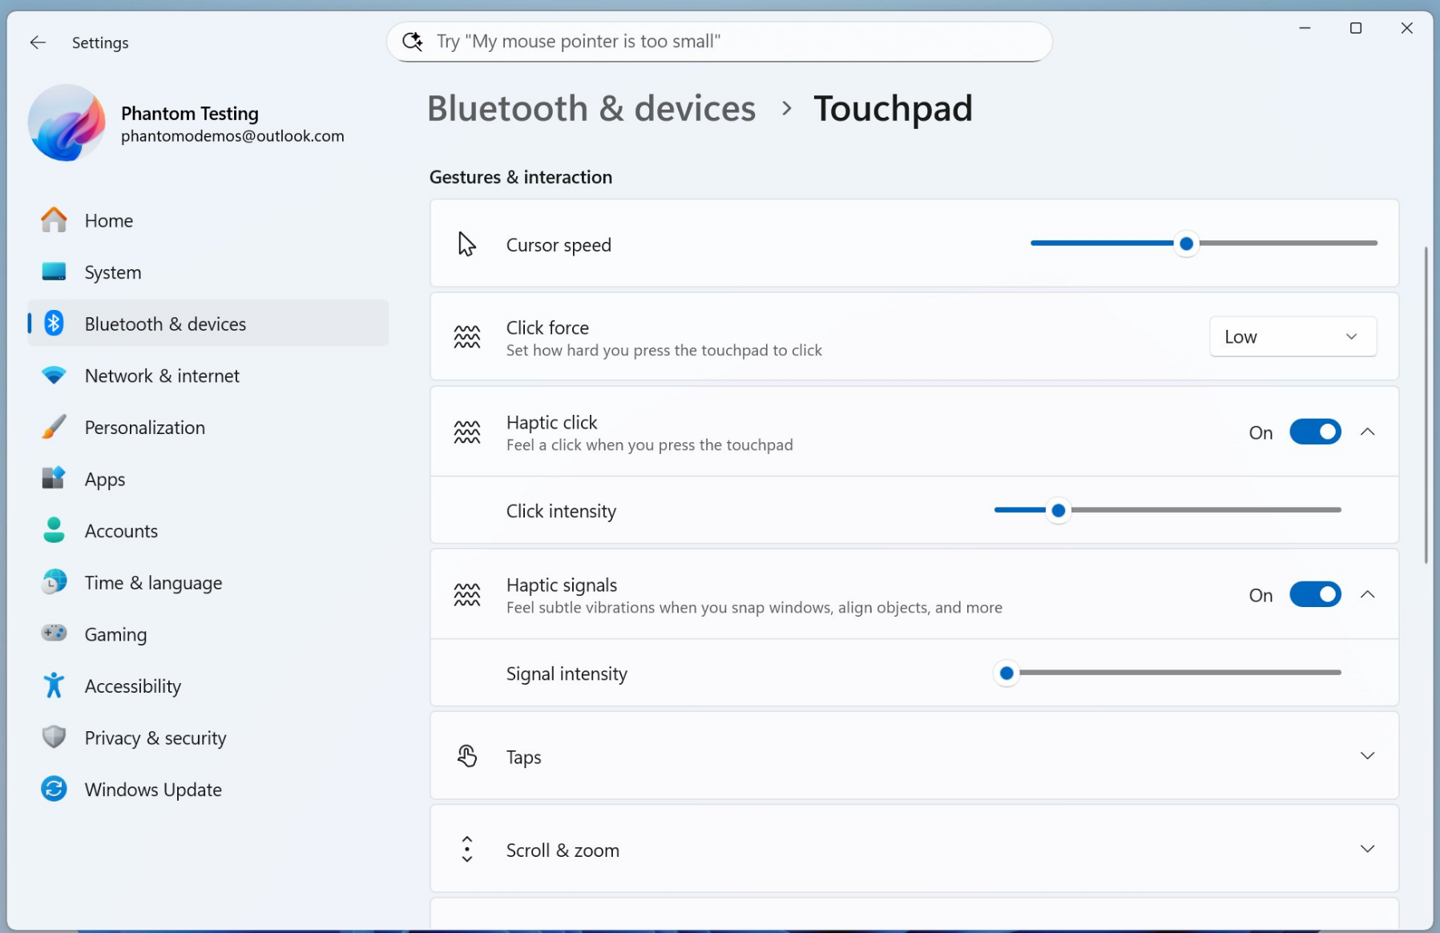Turn off the Haptic click toggle
The image size is (1440, 933).
click(1314, 432)
